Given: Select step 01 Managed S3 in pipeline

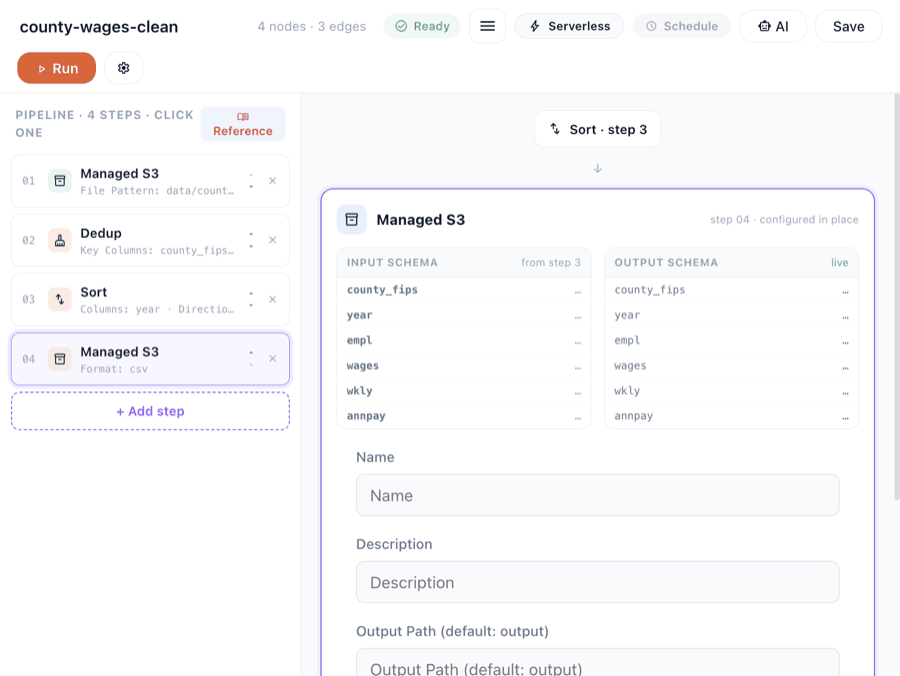Looking at the screenshot, I should (x=150, y=181).
